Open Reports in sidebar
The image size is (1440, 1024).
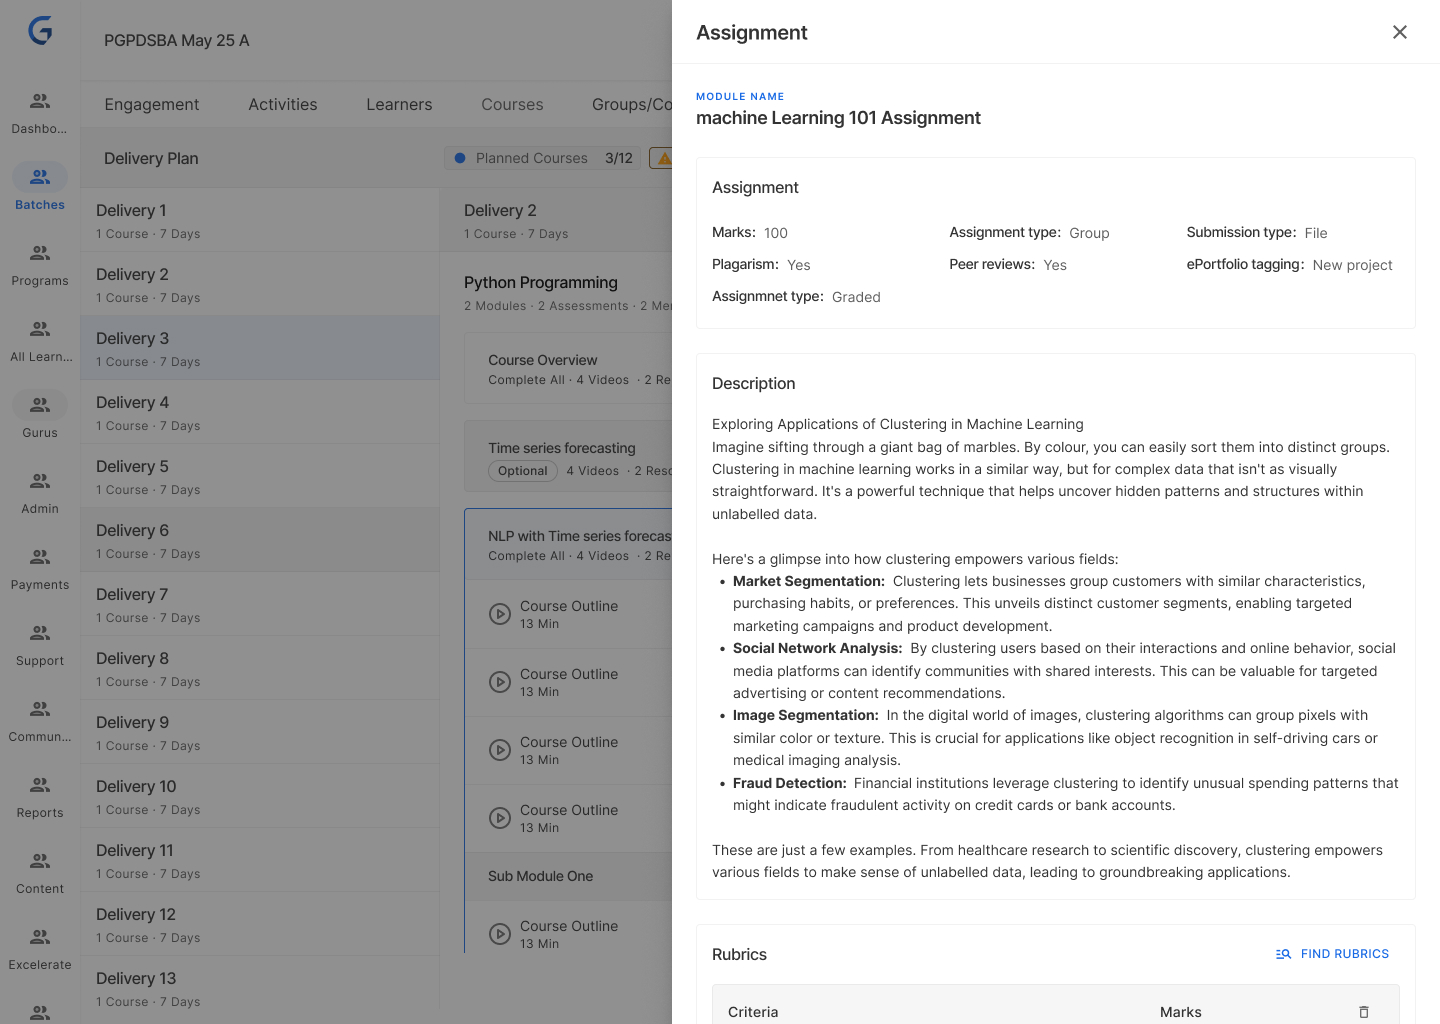pyautogui.click(x=40, y=797)
